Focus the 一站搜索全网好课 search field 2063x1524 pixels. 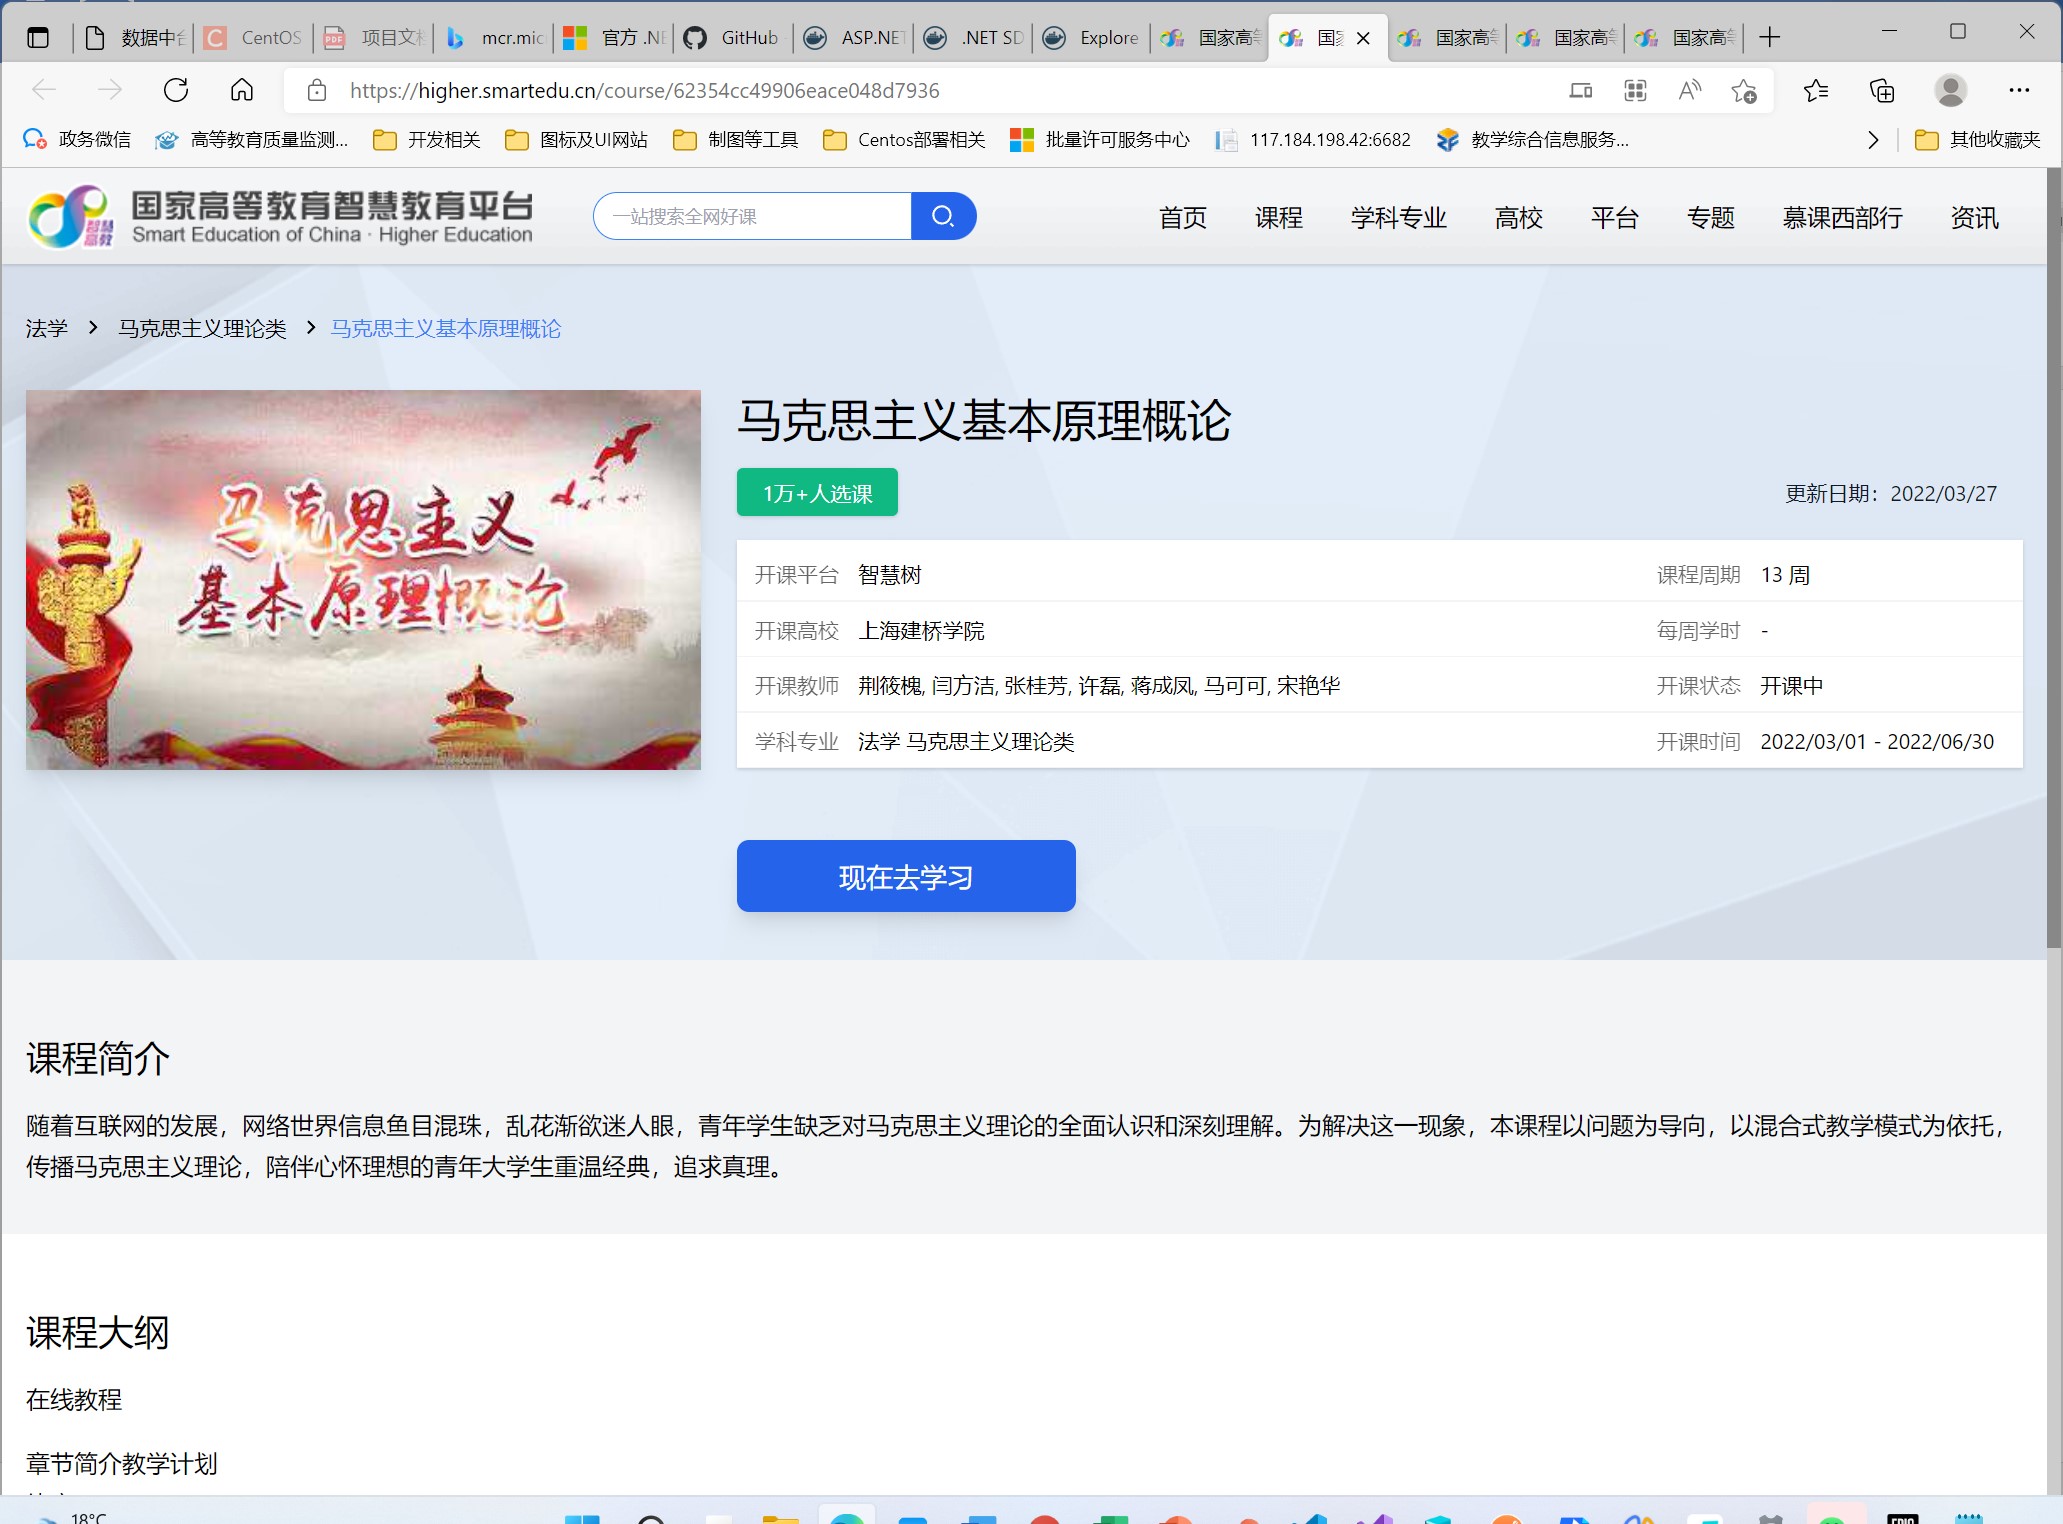[752, 216]
